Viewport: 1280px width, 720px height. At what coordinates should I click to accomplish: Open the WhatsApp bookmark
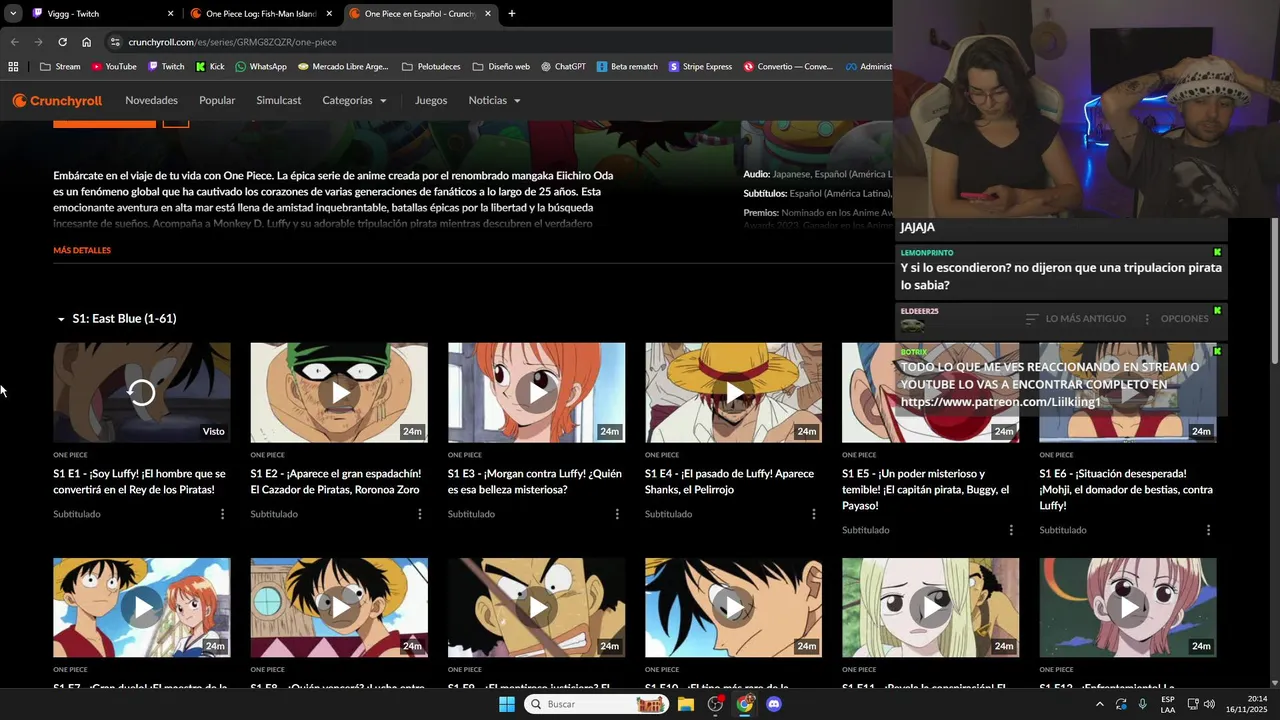coord(261,67)
